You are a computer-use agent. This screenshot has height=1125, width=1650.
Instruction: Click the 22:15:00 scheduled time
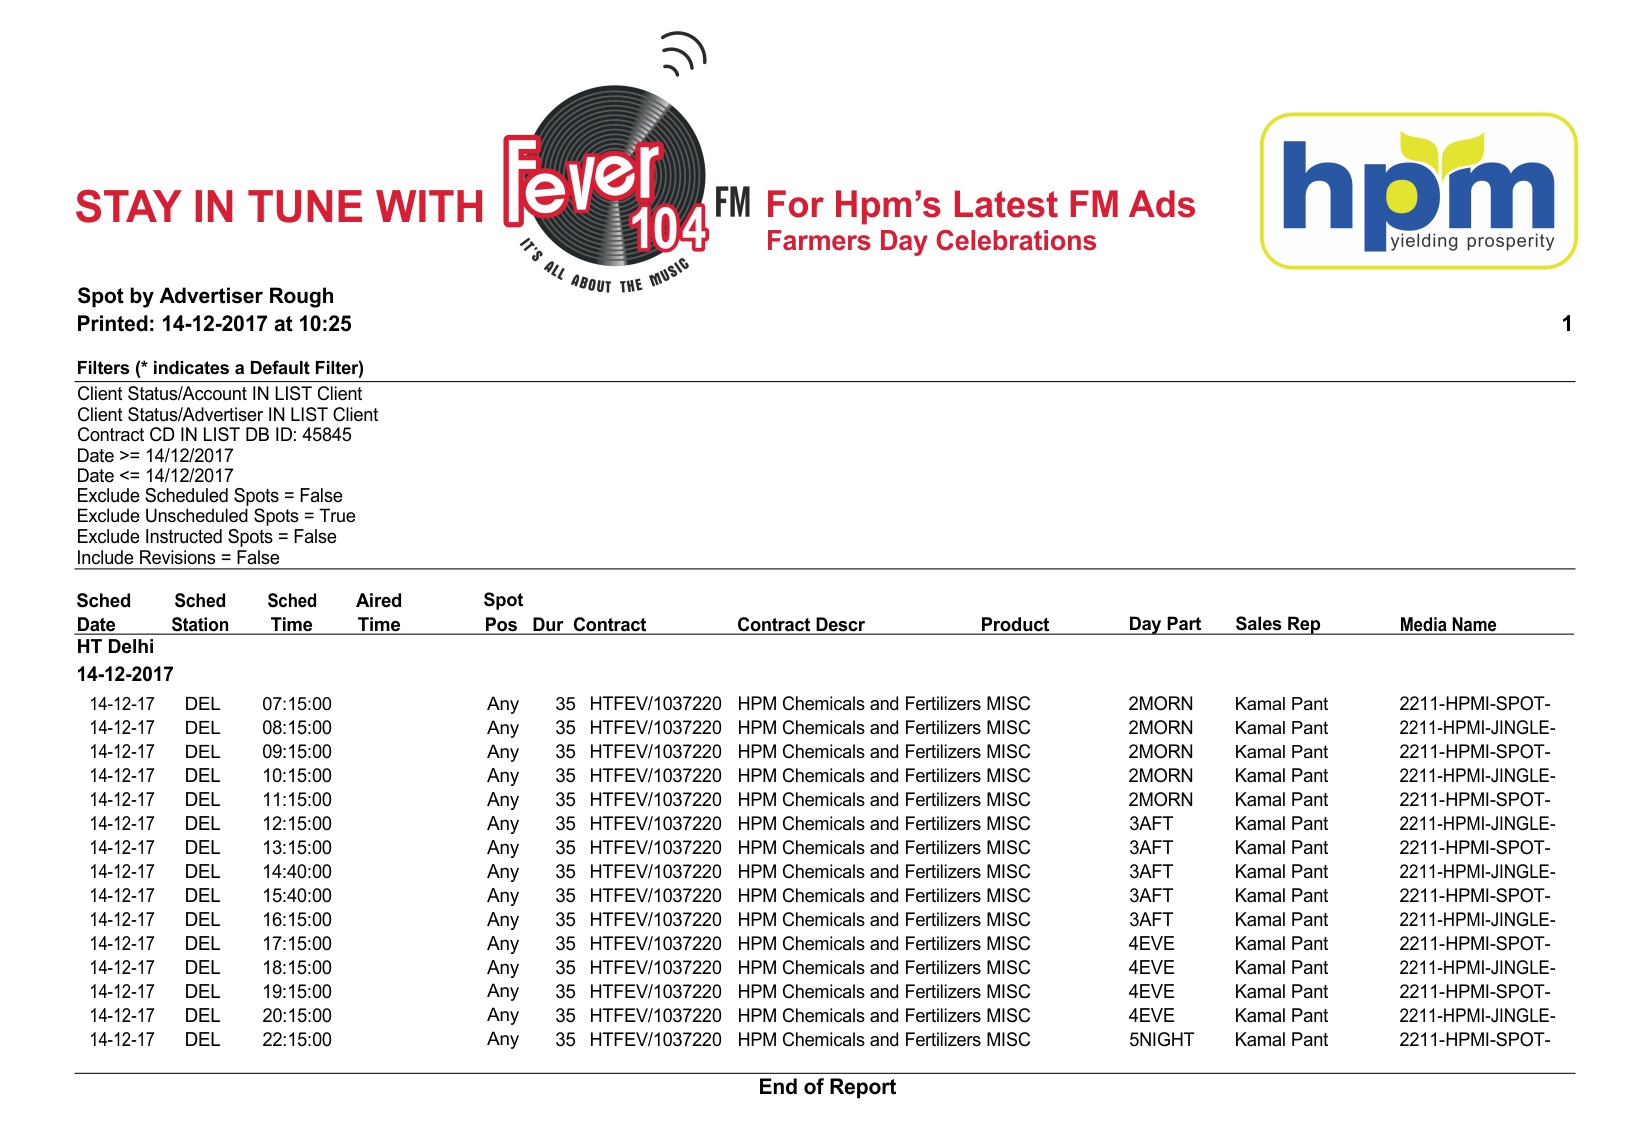tap(297, 1040)
